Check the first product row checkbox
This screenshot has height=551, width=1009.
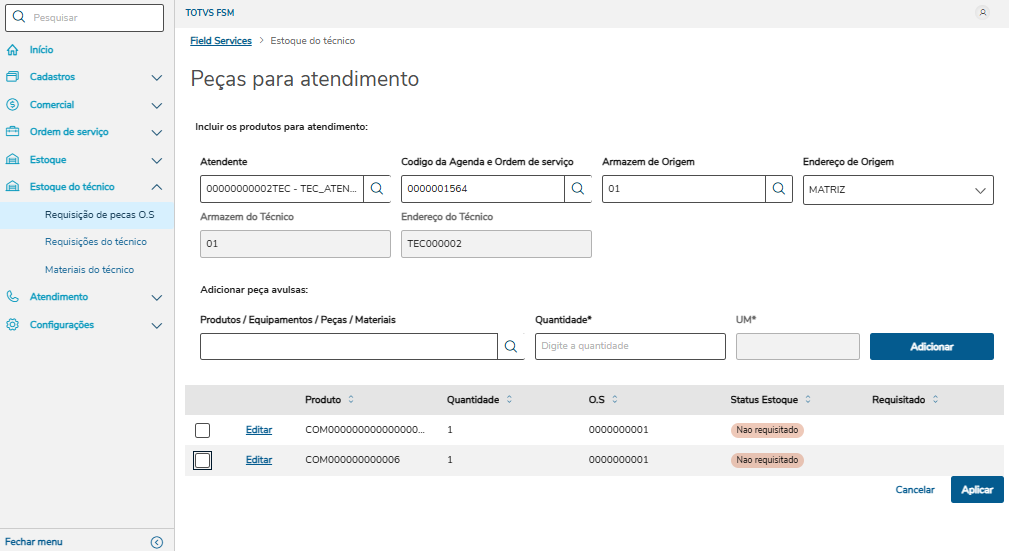coord(202,430)
